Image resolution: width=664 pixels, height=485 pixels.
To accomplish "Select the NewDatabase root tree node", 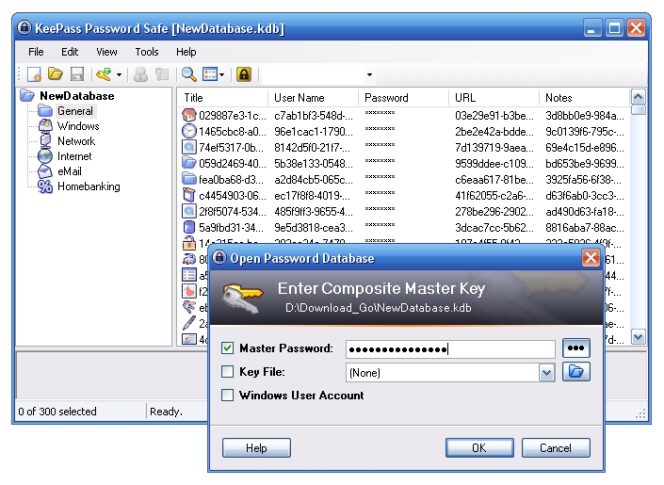I will coord(77,96).
